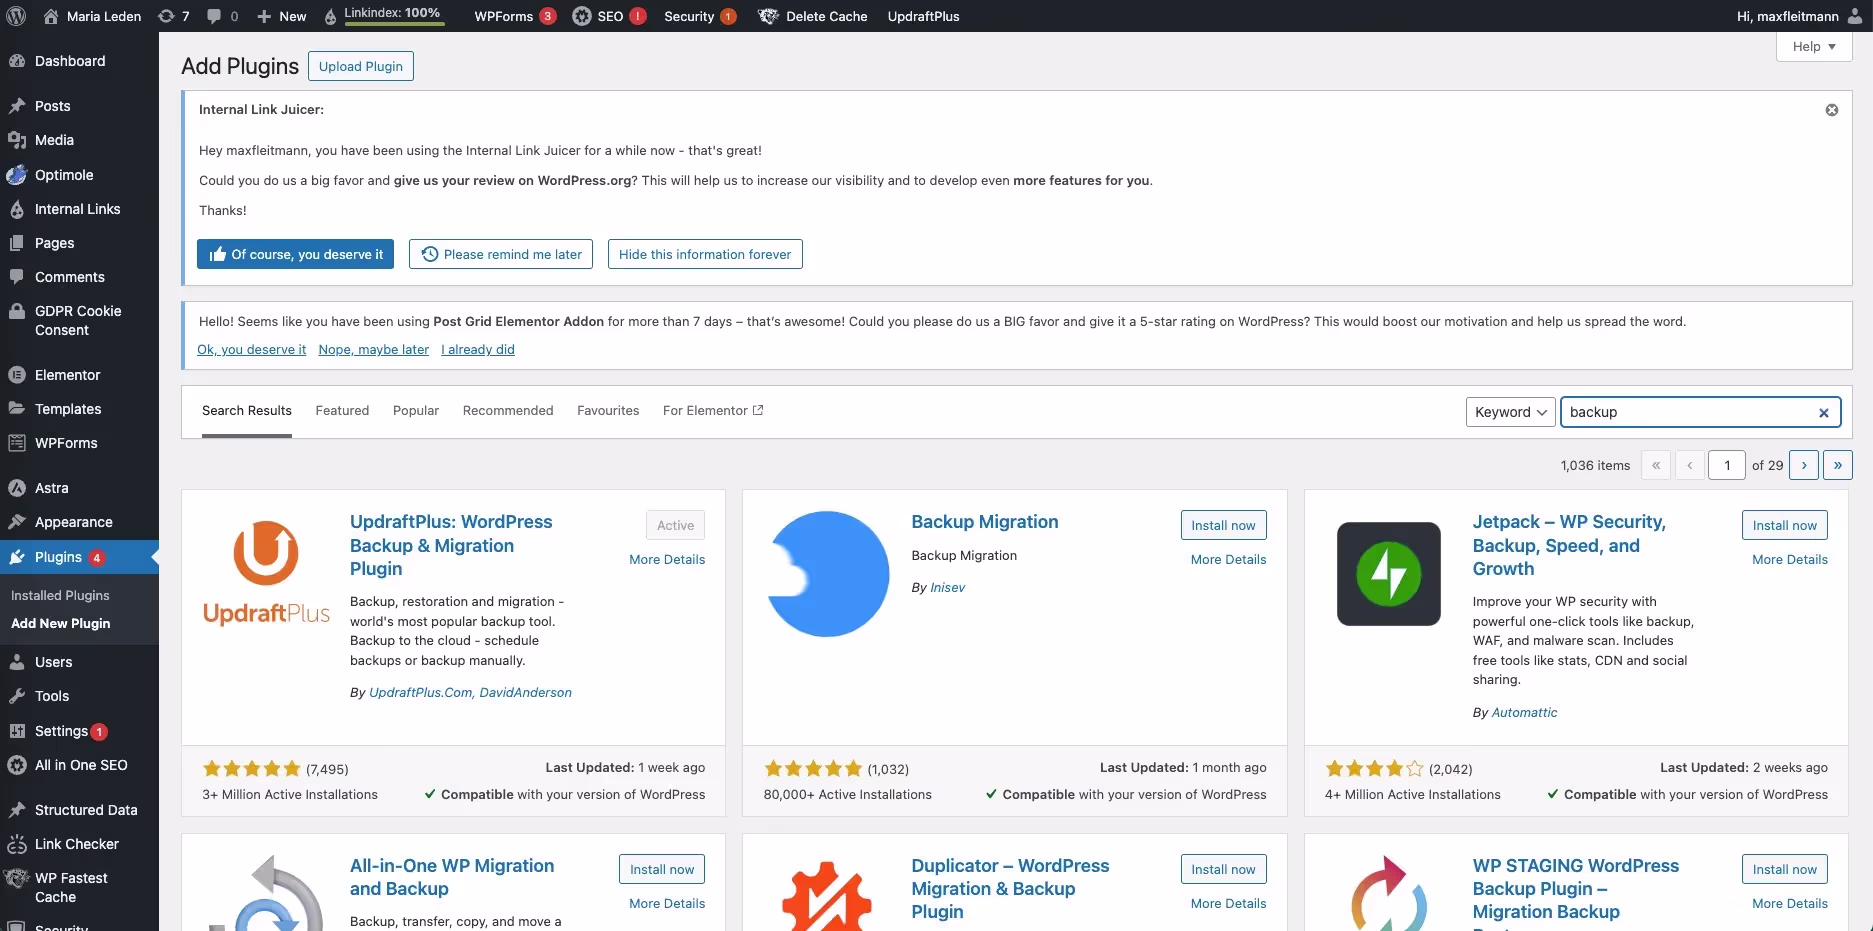
Task: Dismiss the Internal Link Juicer notice
Action: 1832,110
